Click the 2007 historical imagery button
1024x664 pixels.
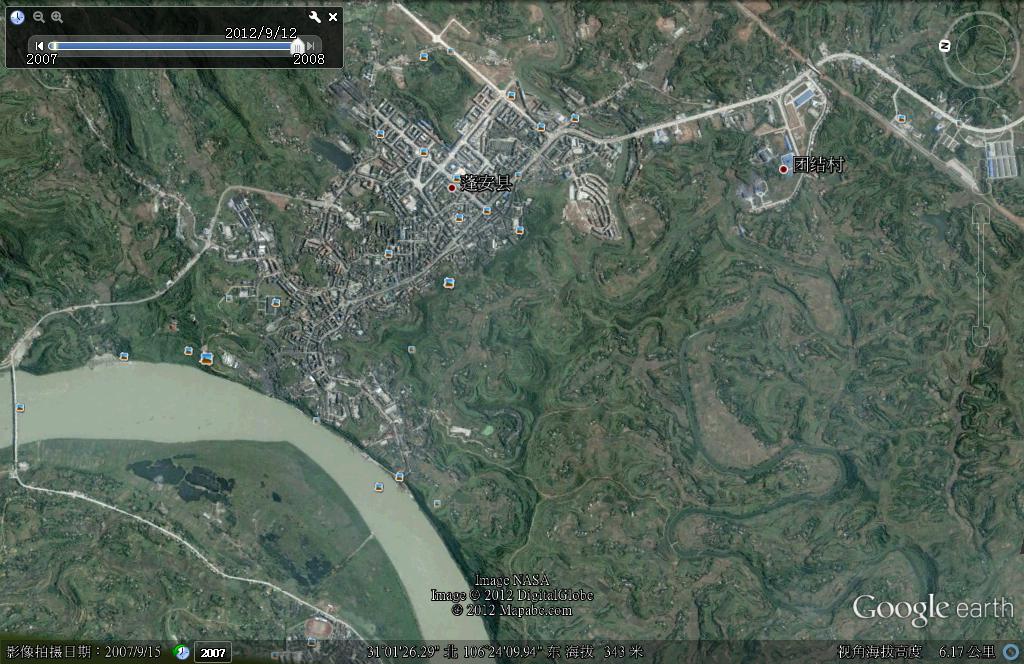click(212, 653)
